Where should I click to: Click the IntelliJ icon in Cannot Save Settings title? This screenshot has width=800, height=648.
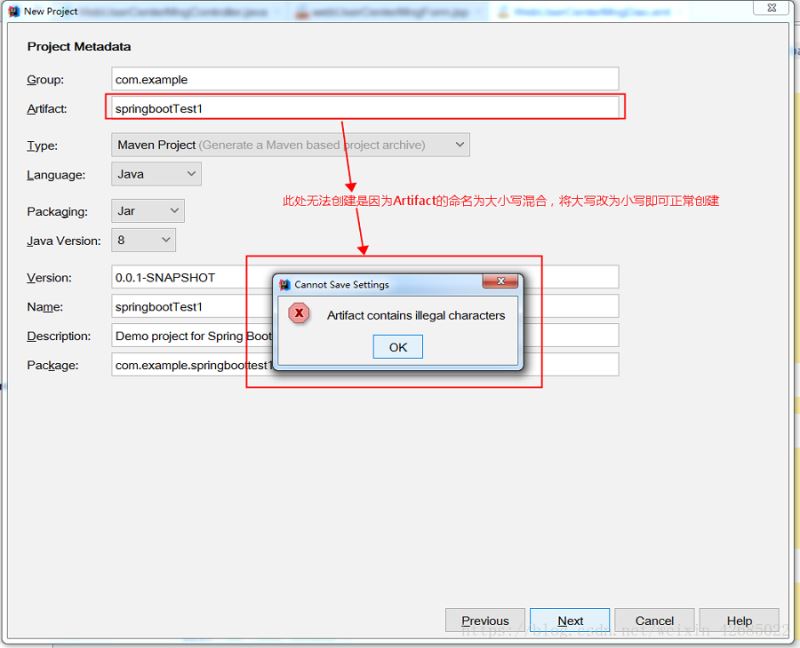[x=284, y=285]
